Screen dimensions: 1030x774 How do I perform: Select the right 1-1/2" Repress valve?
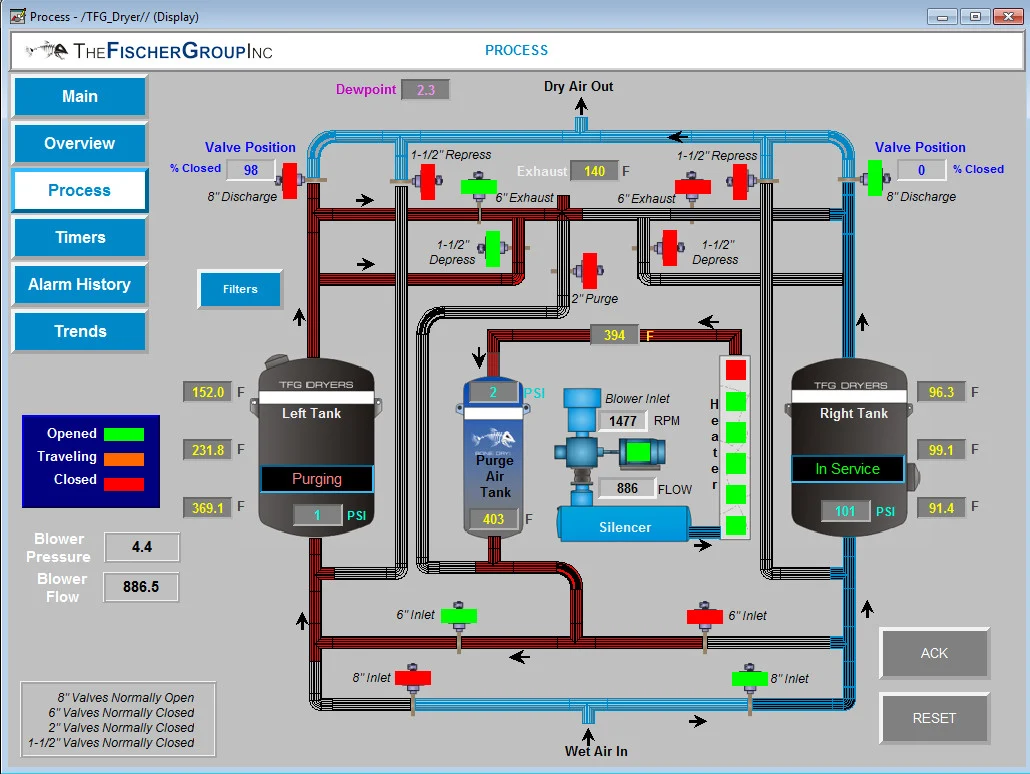tap(740, 181)
